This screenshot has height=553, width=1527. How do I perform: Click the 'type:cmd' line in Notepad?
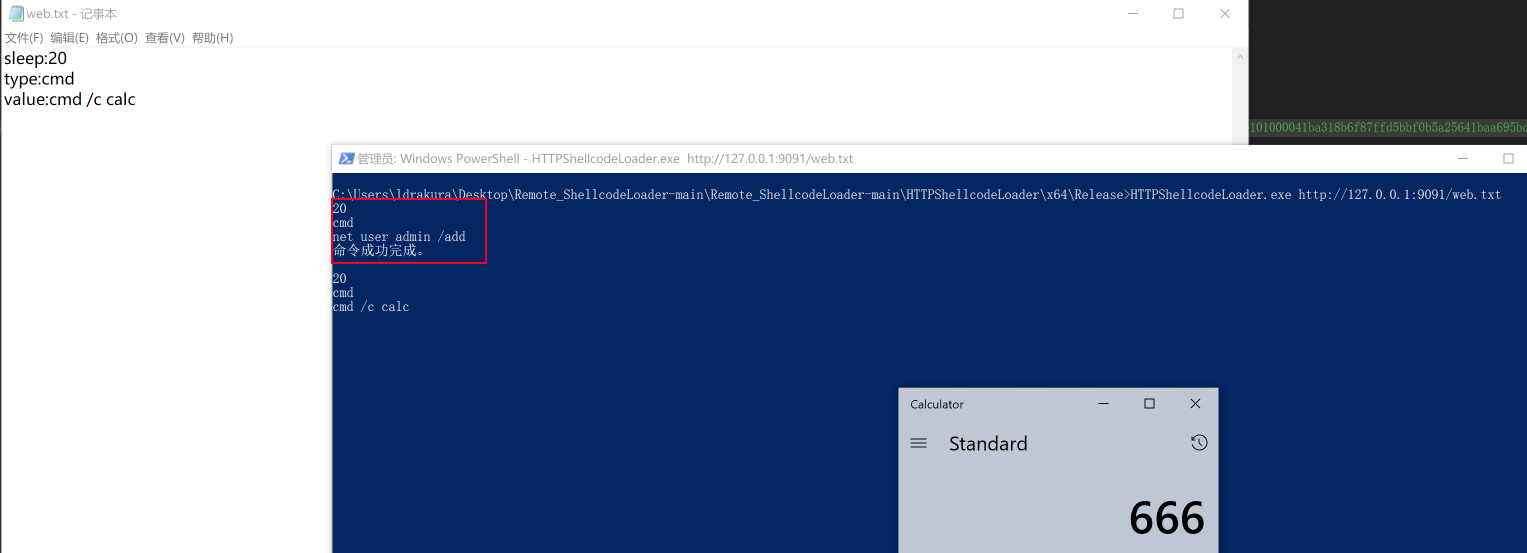pyautogui.click(x=39, y=79)
